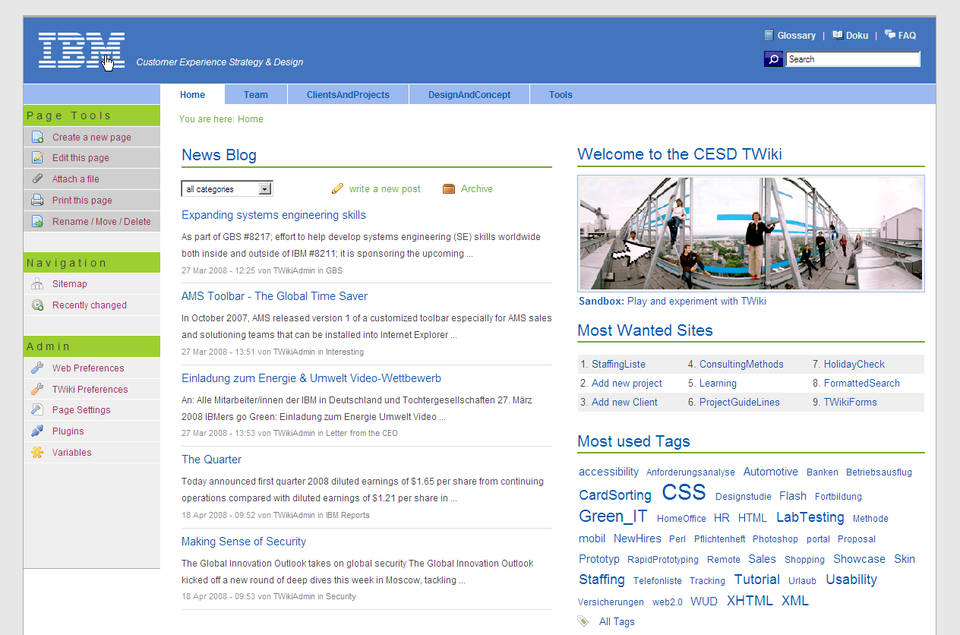Click the Glossary book icon
This screenshot has height=635, width=960.
[x=769, y=35]
